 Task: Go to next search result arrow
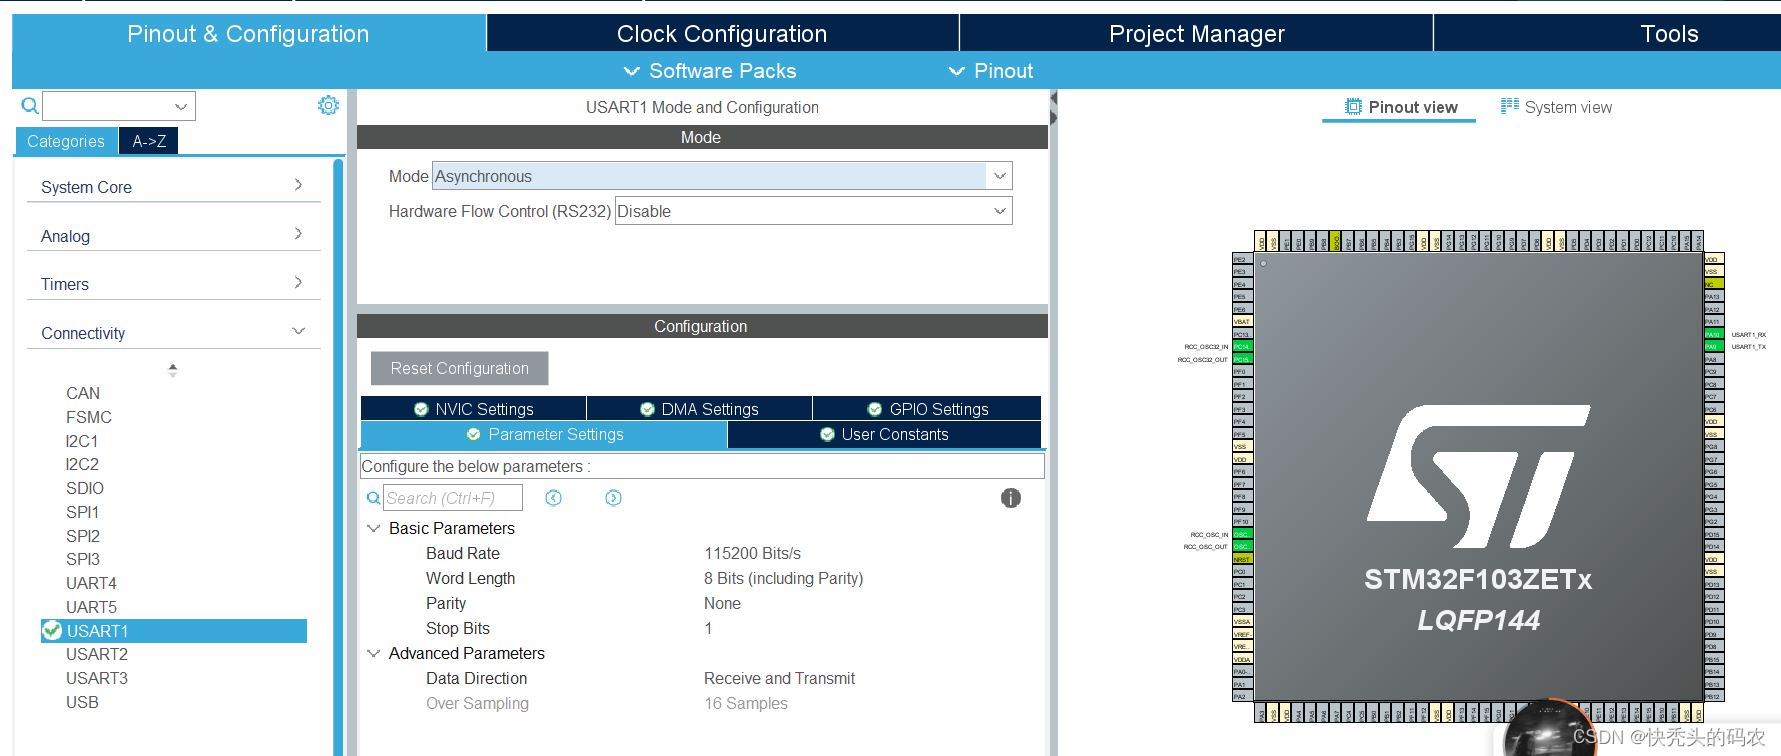[613, 498]
